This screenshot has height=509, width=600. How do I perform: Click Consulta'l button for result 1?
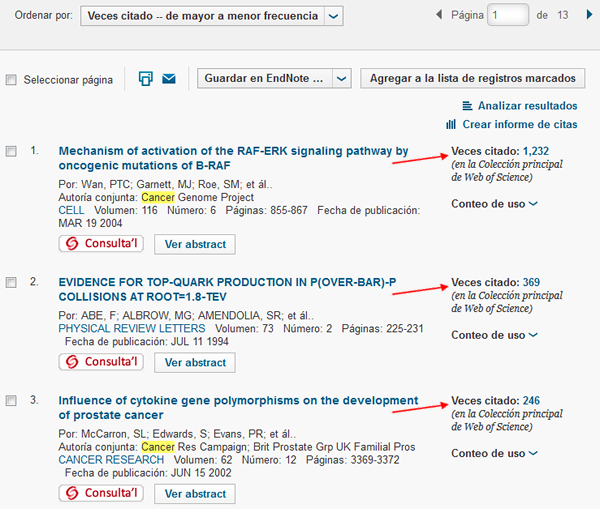pyautogui.click(x=101, y=244)
